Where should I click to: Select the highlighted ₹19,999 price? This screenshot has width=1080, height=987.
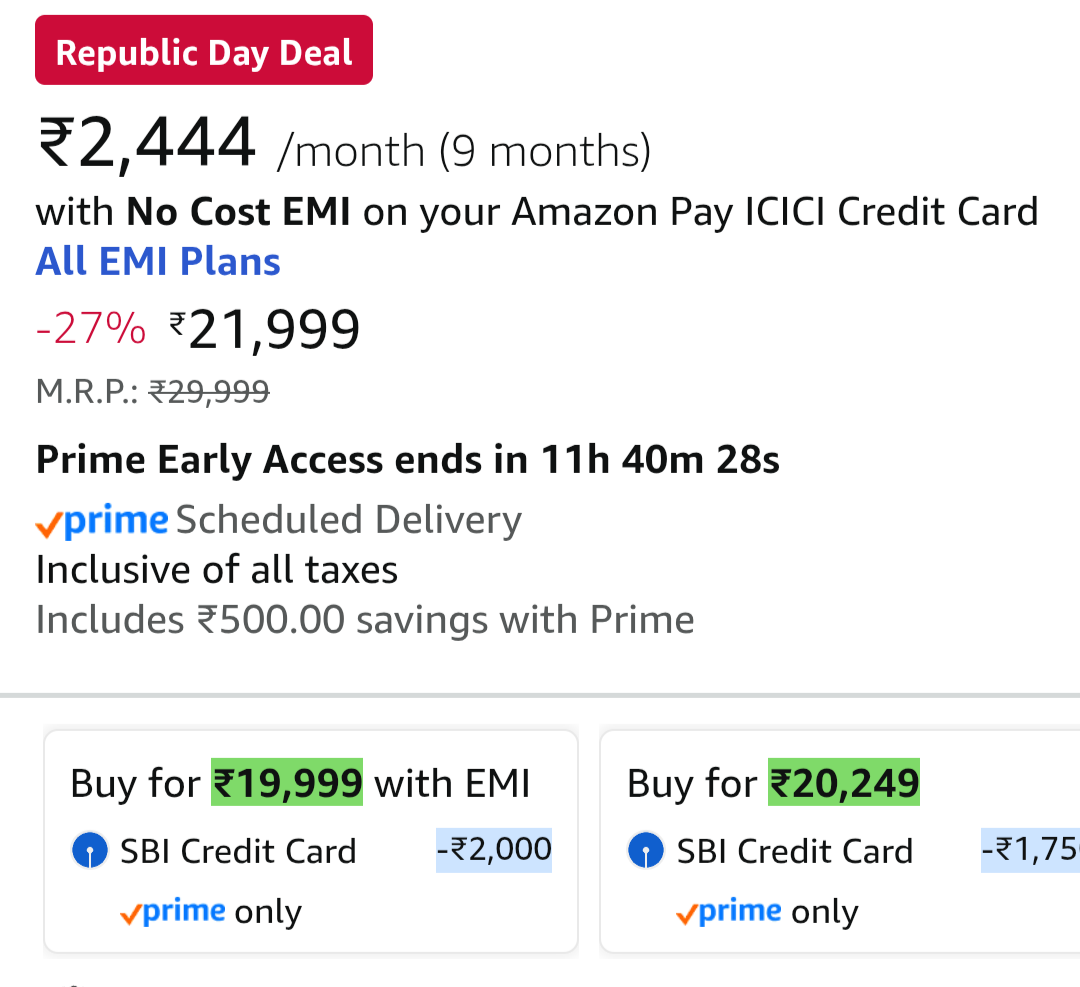point(287,783)
